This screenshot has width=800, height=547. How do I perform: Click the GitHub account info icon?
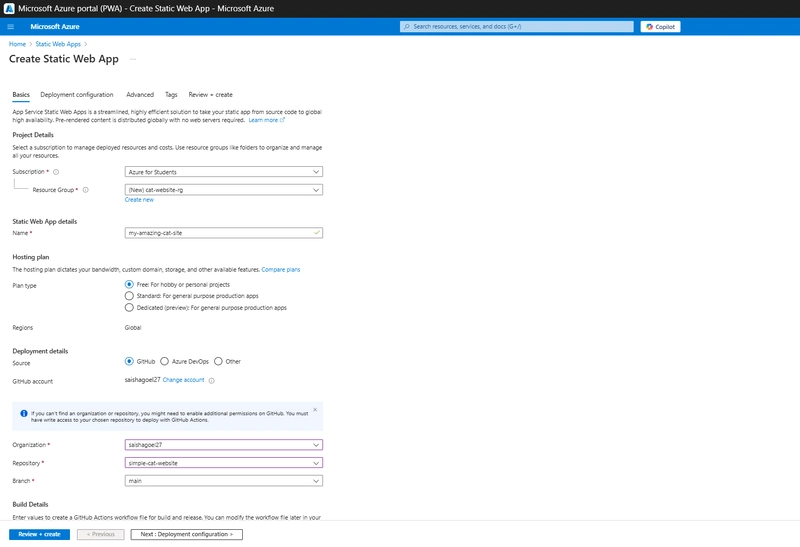tap(212, 381)
